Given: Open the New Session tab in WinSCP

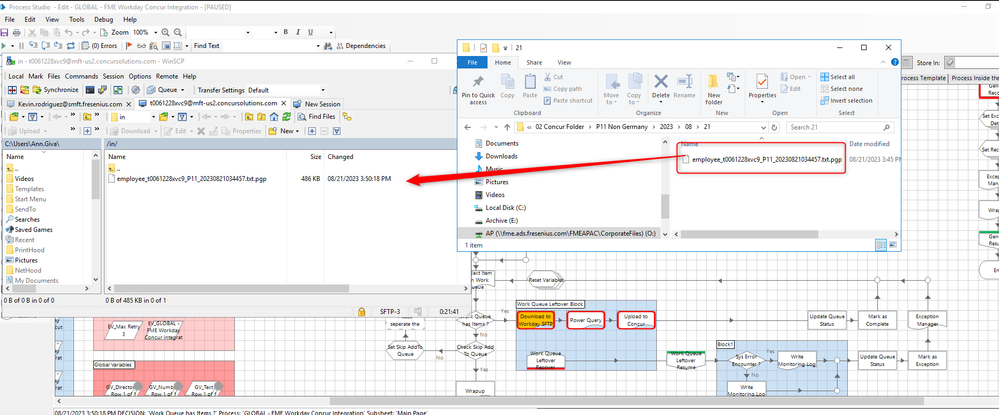Looking at the screenshot, I should pos(316,104).
